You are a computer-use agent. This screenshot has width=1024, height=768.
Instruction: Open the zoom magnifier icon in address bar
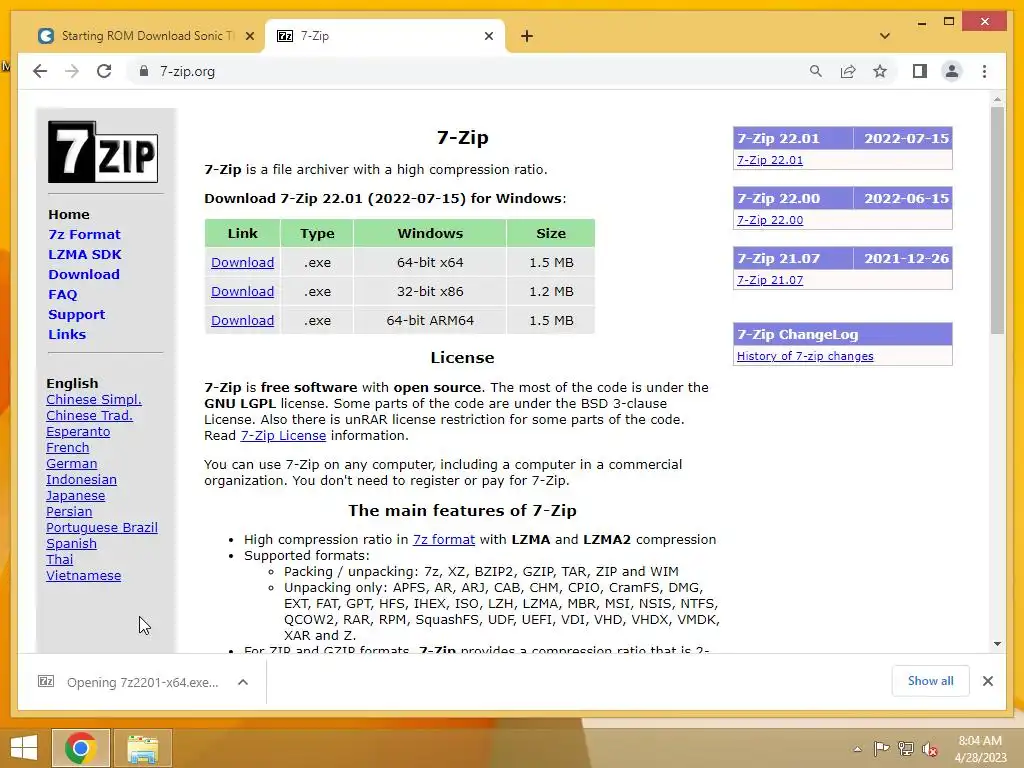point(816,71)
